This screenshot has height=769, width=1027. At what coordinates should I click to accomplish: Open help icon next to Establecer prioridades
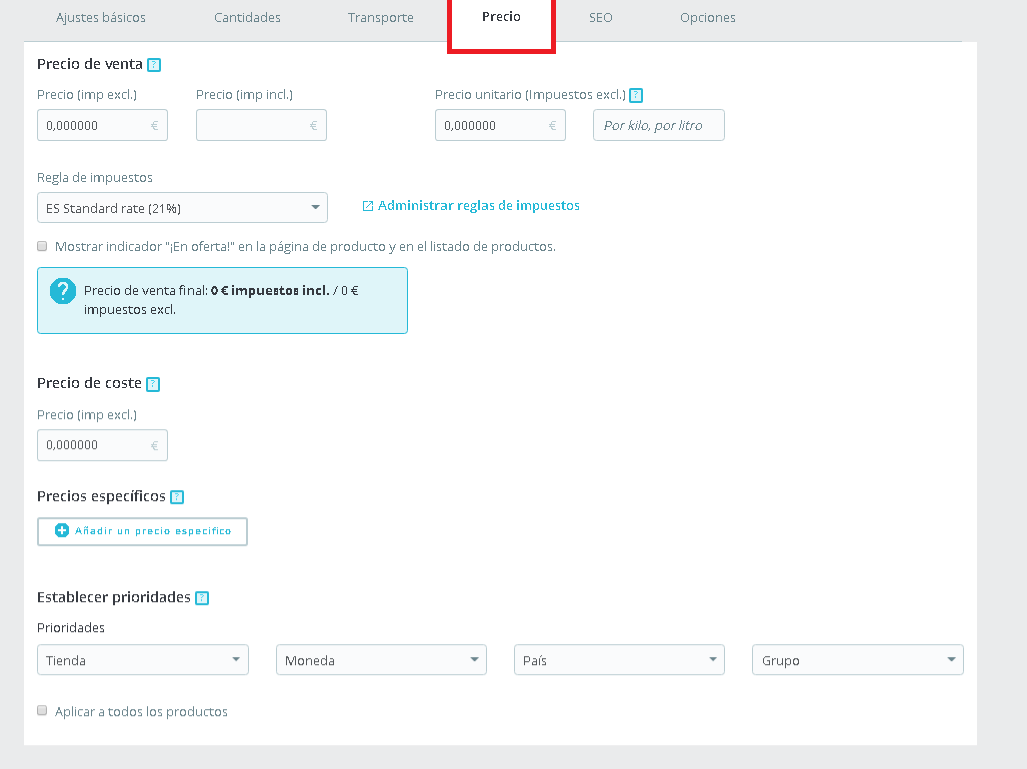click(202, 598)
